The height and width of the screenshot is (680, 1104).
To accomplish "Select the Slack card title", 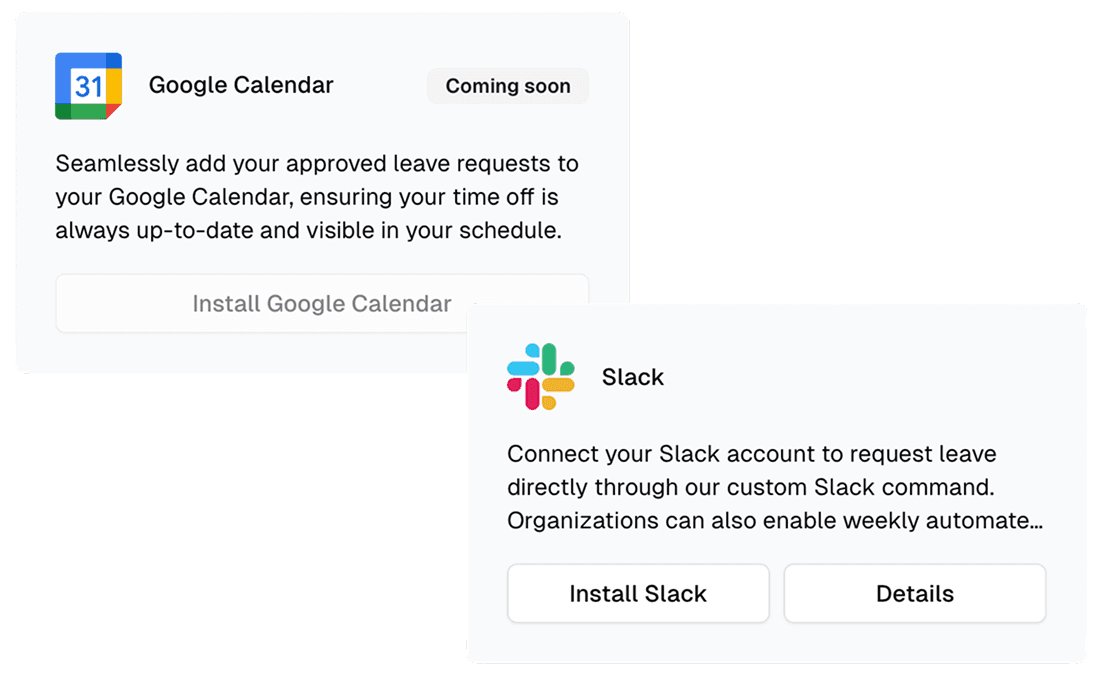I will (633, 377).
